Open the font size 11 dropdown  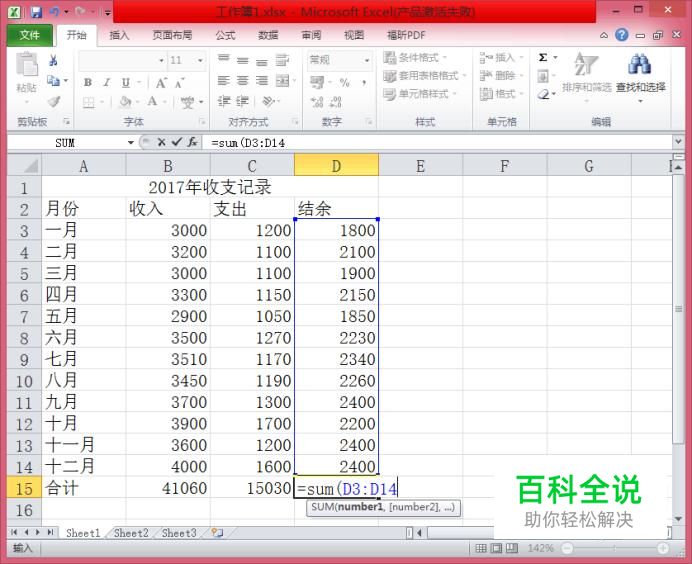point(200,60)
